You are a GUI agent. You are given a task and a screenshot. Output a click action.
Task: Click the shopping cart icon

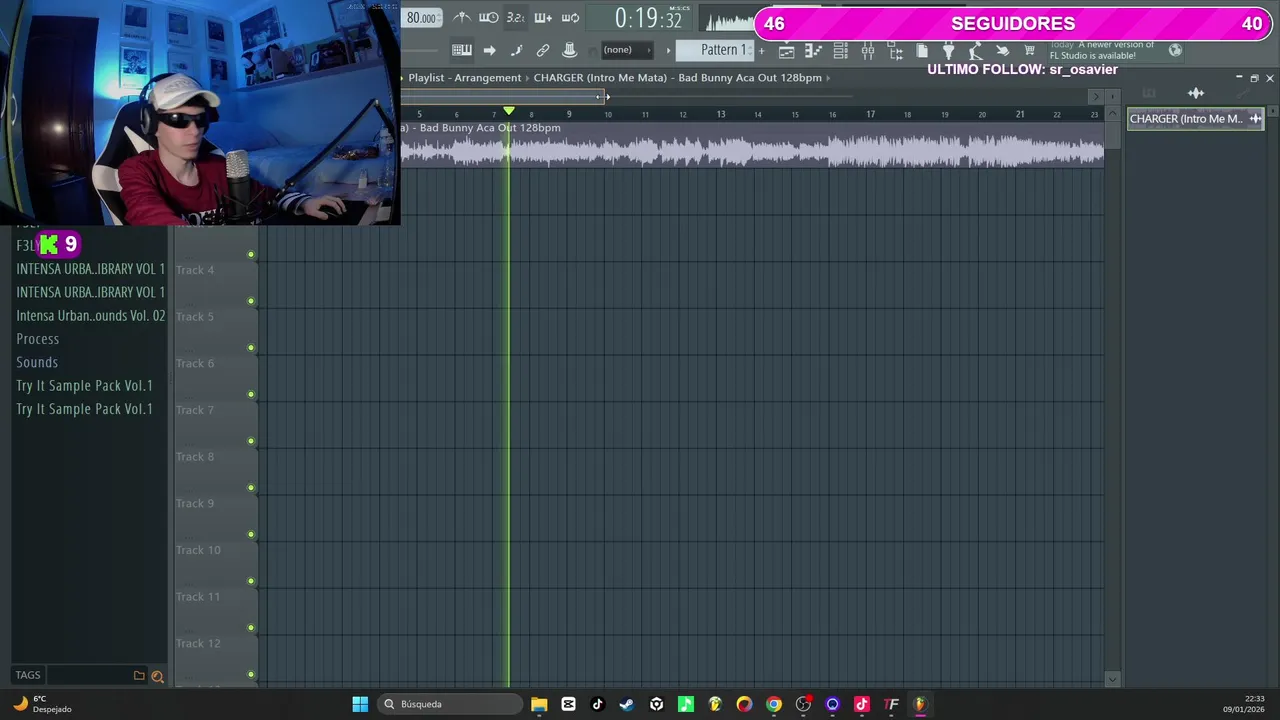[1030, 50]
